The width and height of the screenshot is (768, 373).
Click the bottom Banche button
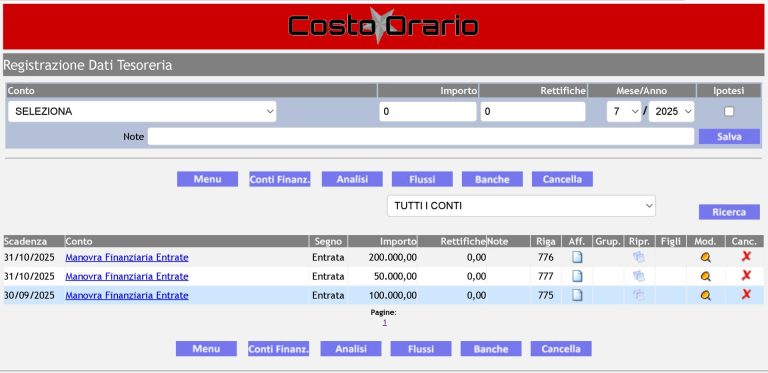[491, 349]
